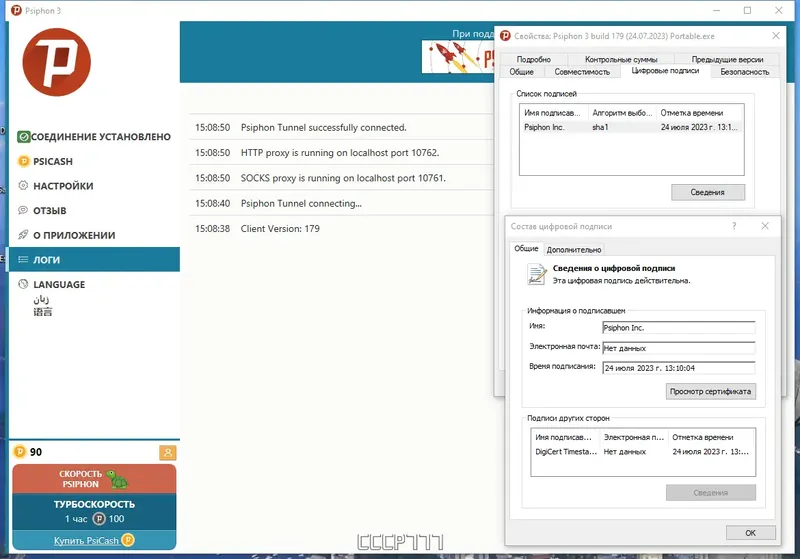Click OK in the signature details dialog
Viewport: 800px width, 559px height.
(751, 533)
